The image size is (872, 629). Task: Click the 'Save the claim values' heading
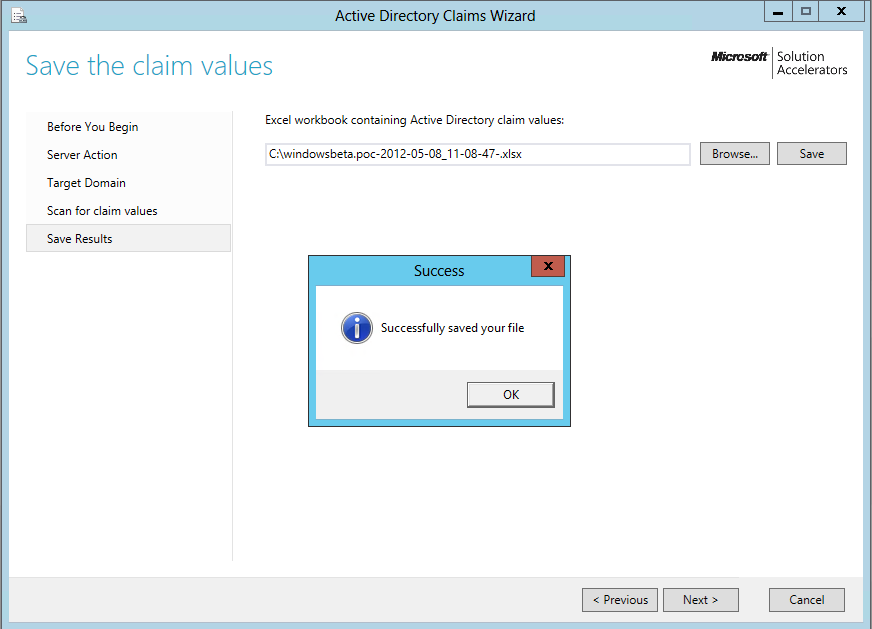click(149, 66)
